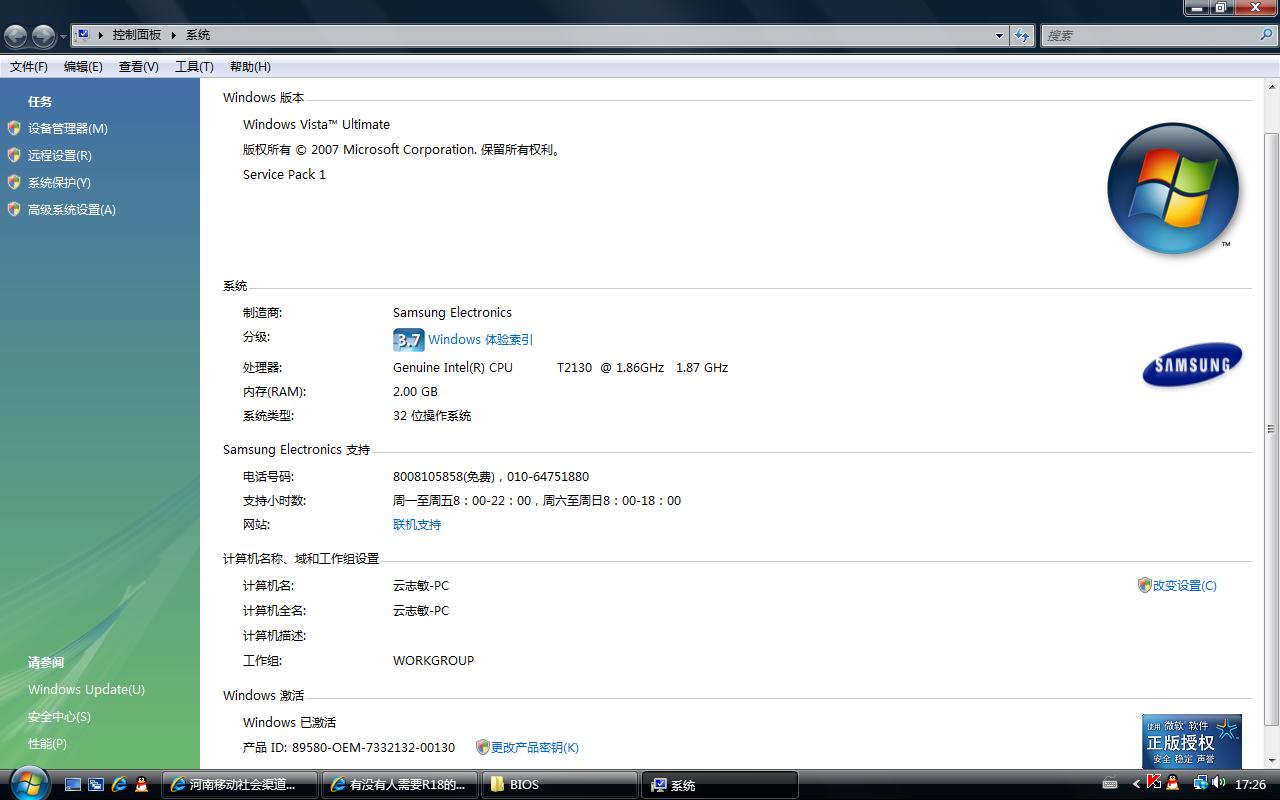This screenshot has width=1280, height=800.
Task: Click 改变设置(C) to change computer name
Action: pyautogui.click(x=1185, y=585)
